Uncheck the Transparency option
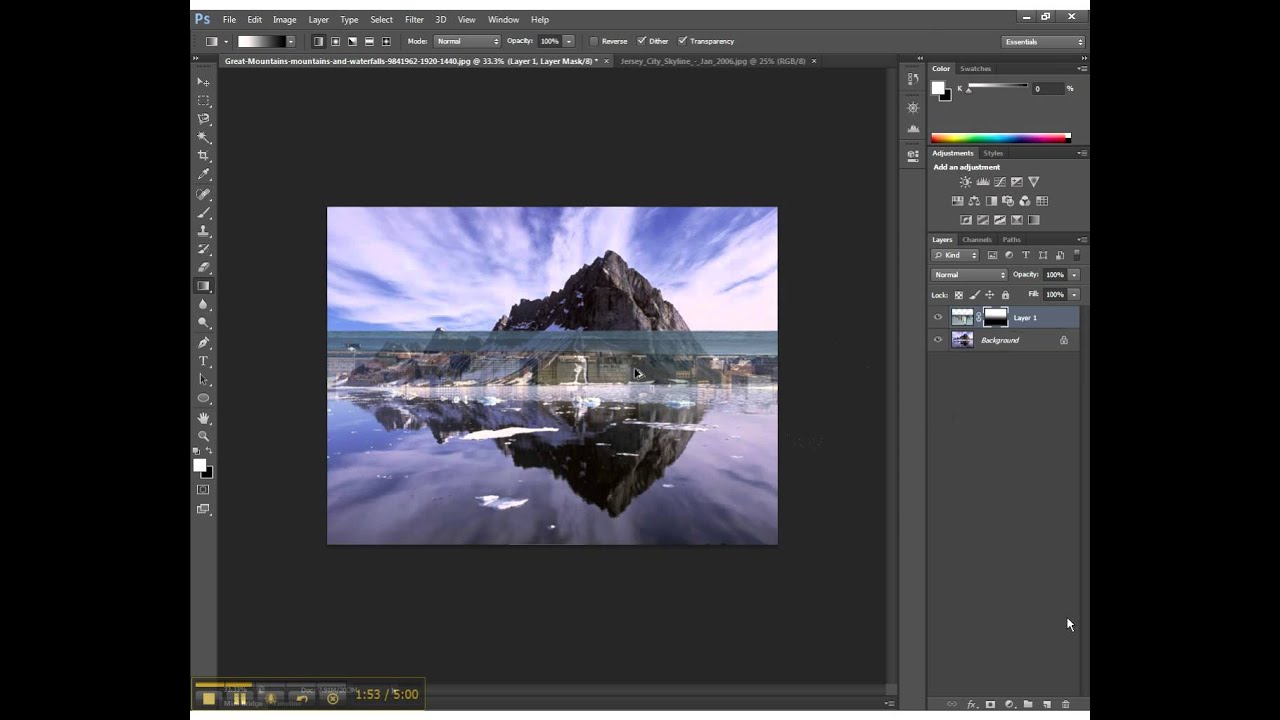1280x720 pixels. click(x=682, y=41)
